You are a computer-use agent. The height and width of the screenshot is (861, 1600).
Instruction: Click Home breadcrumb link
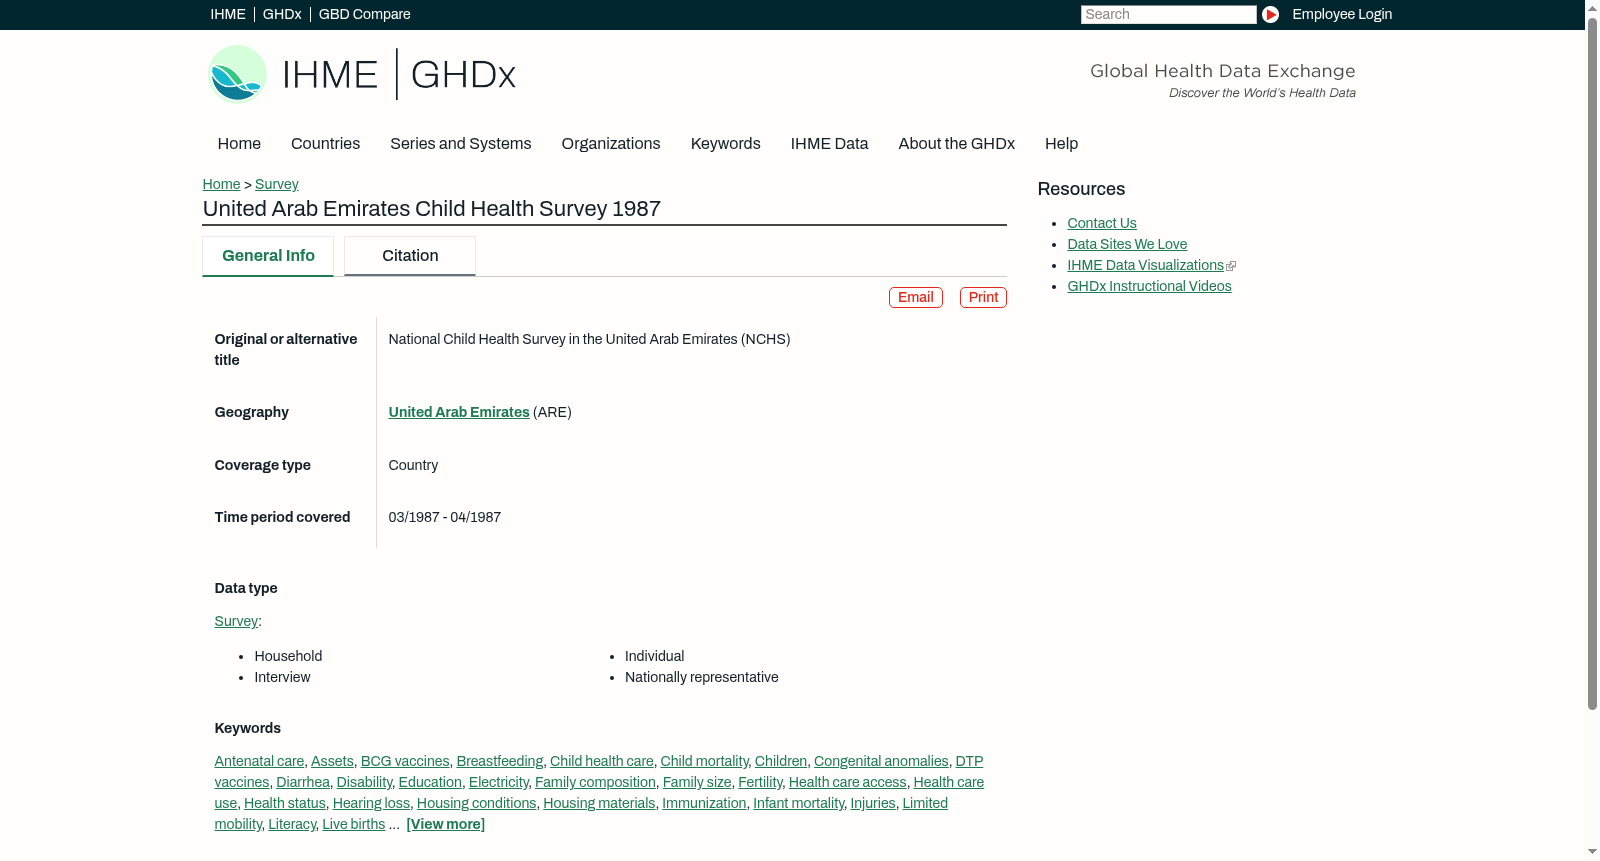(221, 184)
